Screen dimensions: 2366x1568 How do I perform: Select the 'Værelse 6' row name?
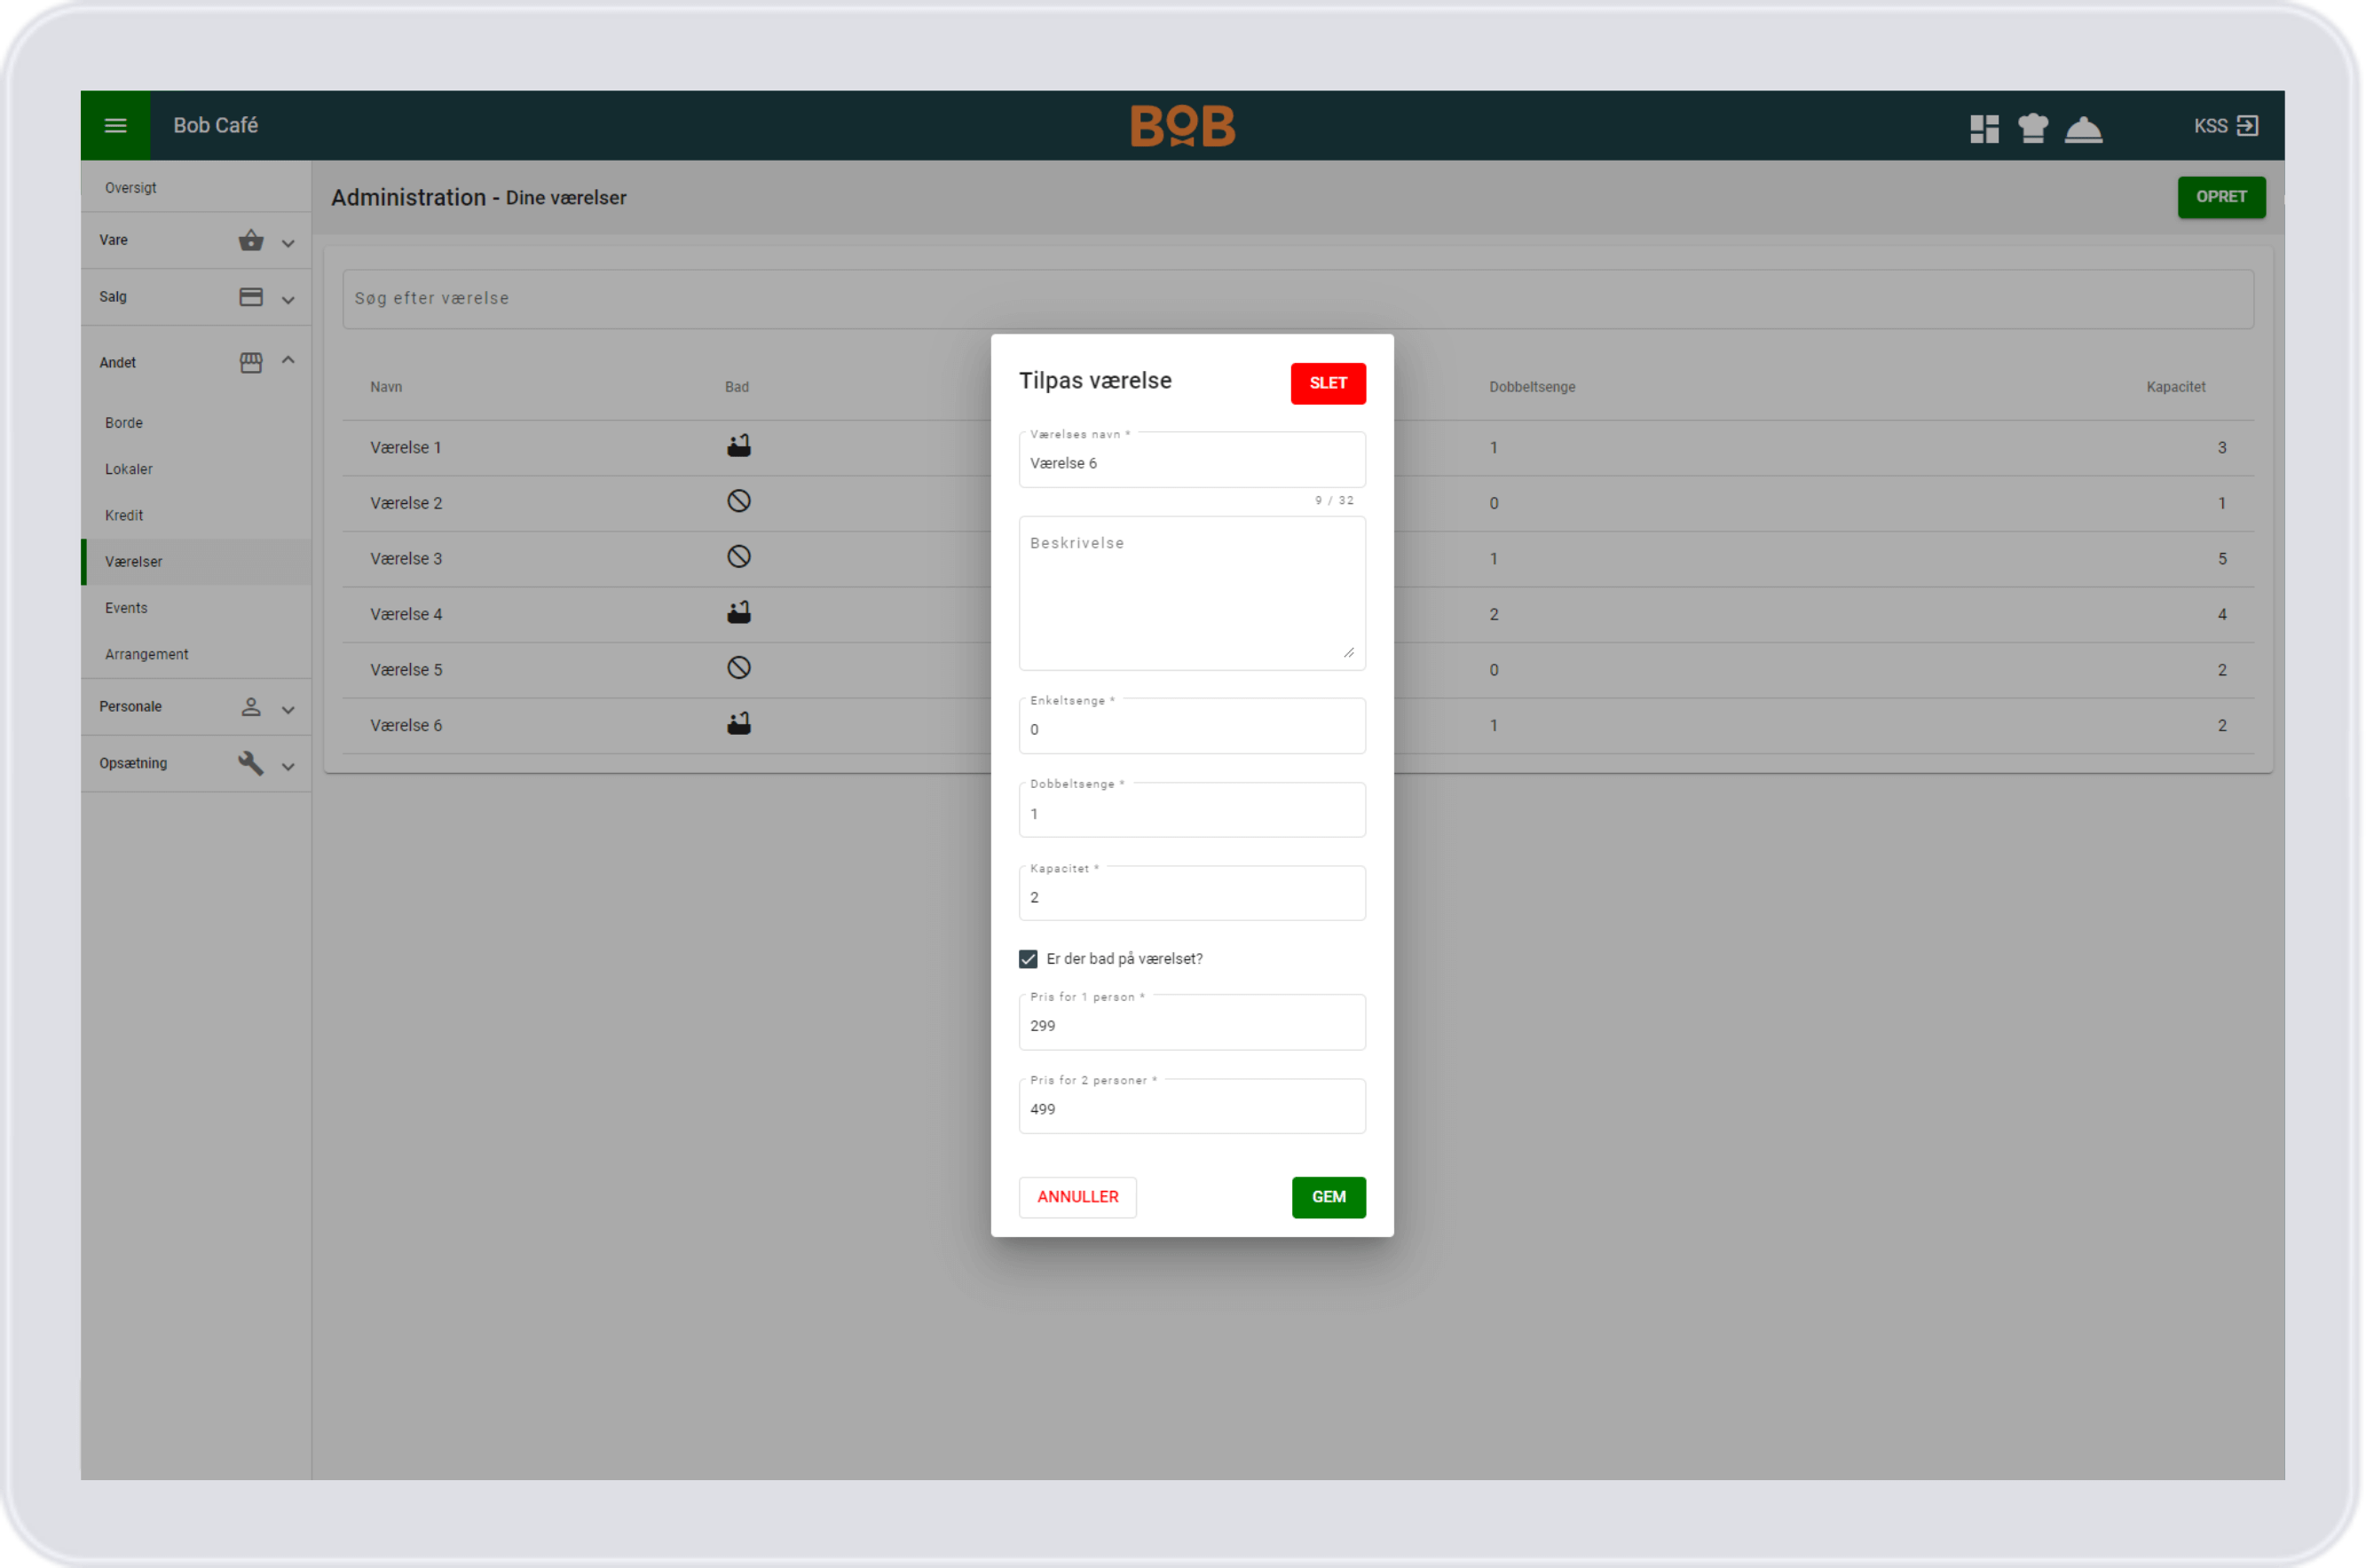[x=406, y=726]
